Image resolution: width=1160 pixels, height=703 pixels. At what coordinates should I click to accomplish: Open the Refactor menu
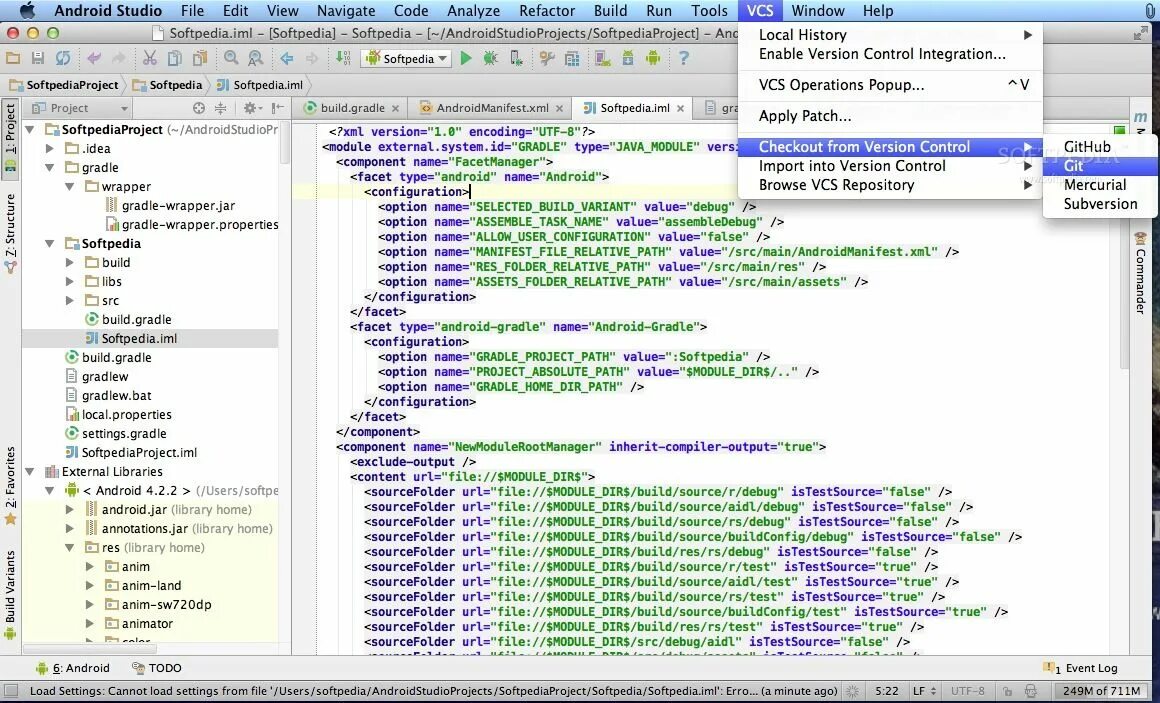tap(547, 11)
